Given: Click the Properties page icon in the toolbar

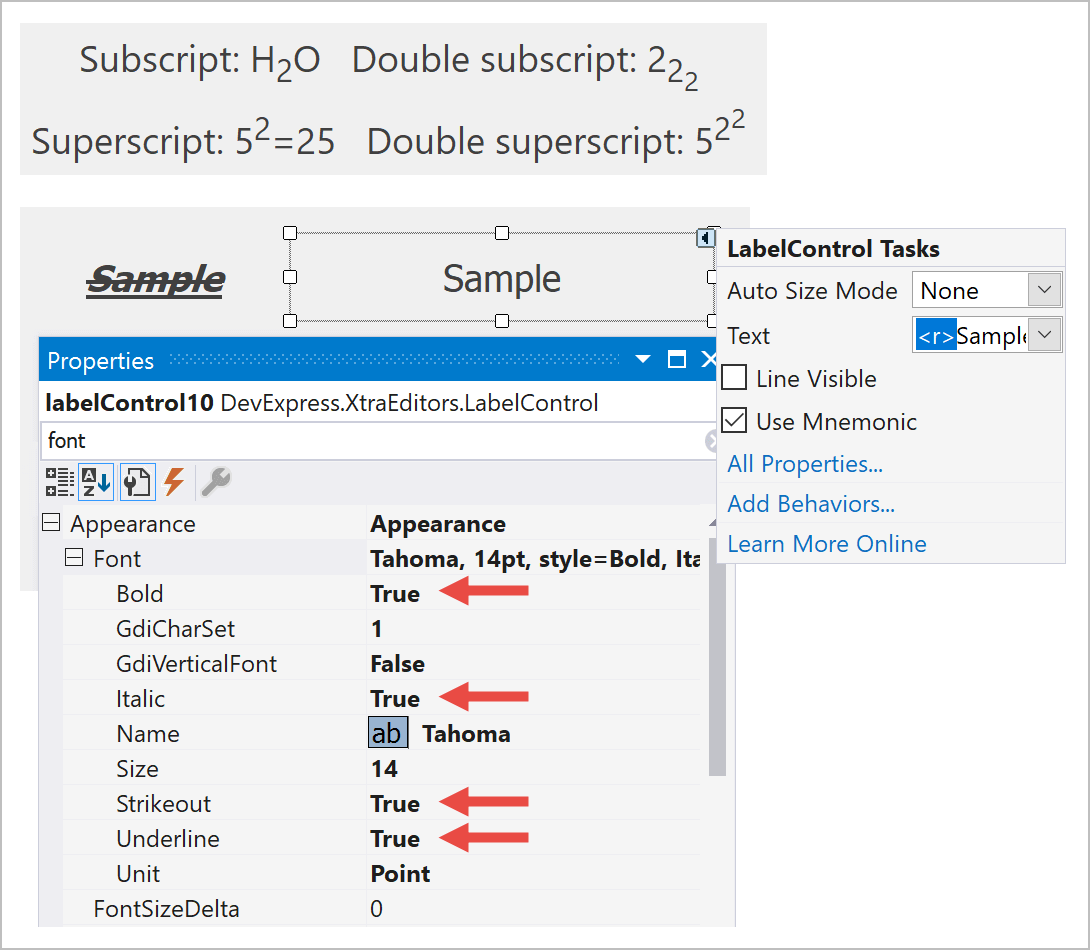Looking at the screenshot, I should click(137, 481).
